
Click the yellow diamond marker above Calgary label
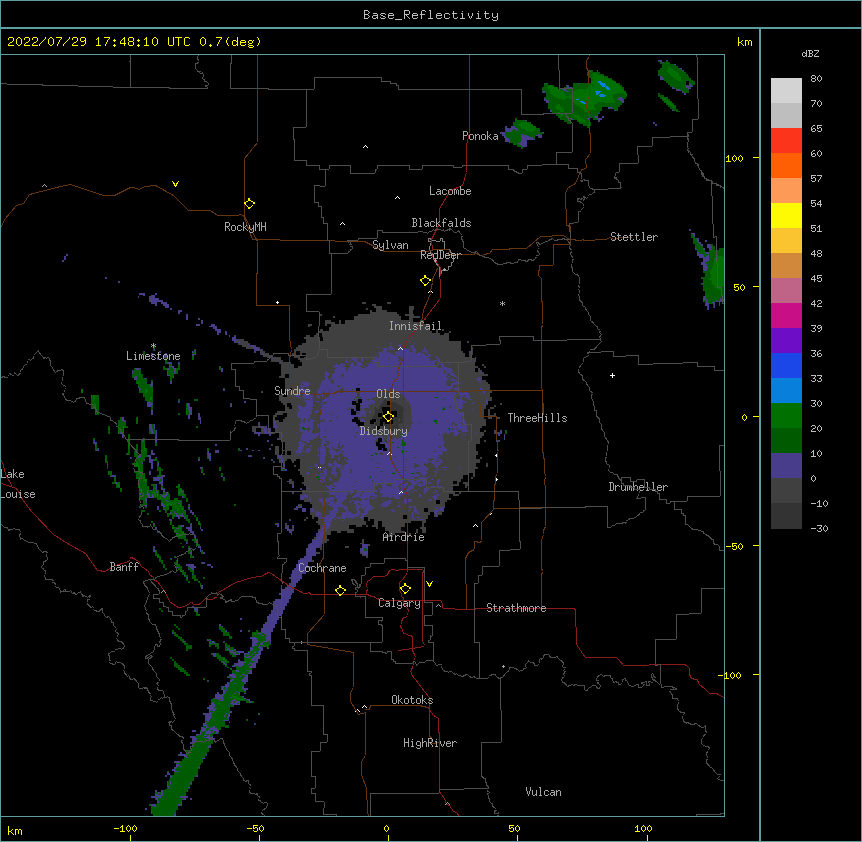click(405, 589)
